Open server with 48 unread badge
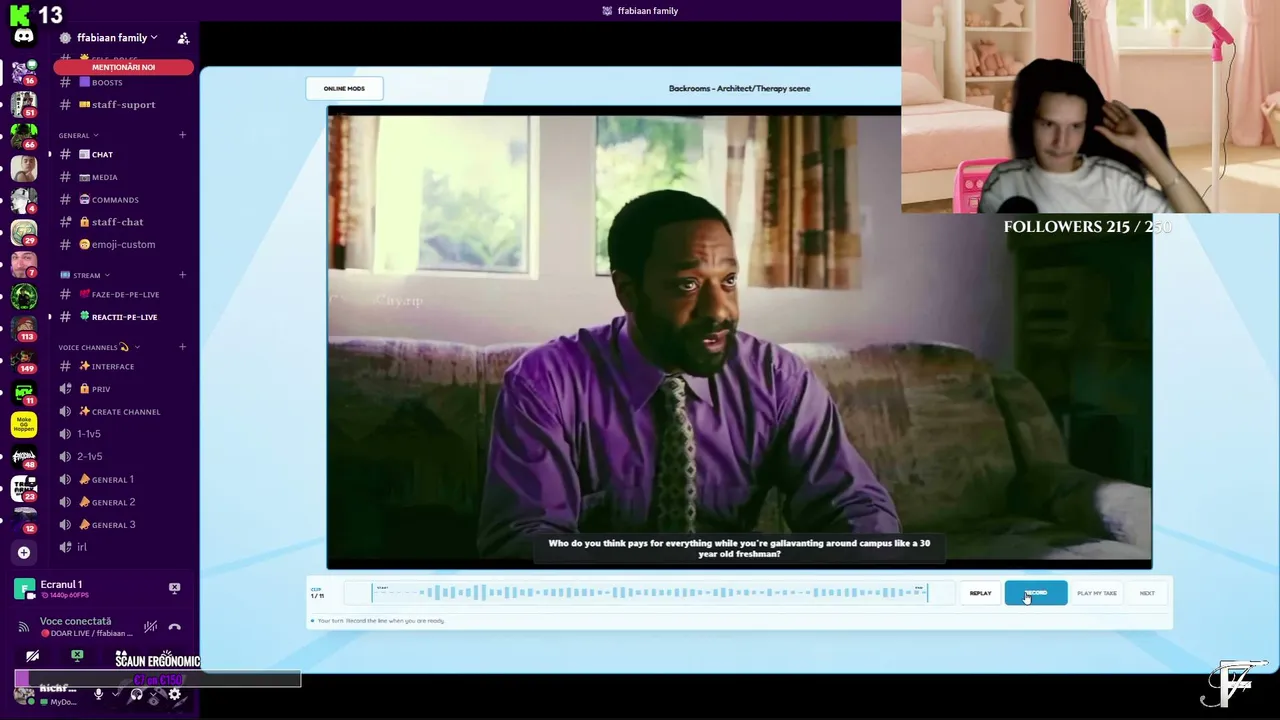The width and height of the screenshot is (1280, 720). tap(24, 456)
